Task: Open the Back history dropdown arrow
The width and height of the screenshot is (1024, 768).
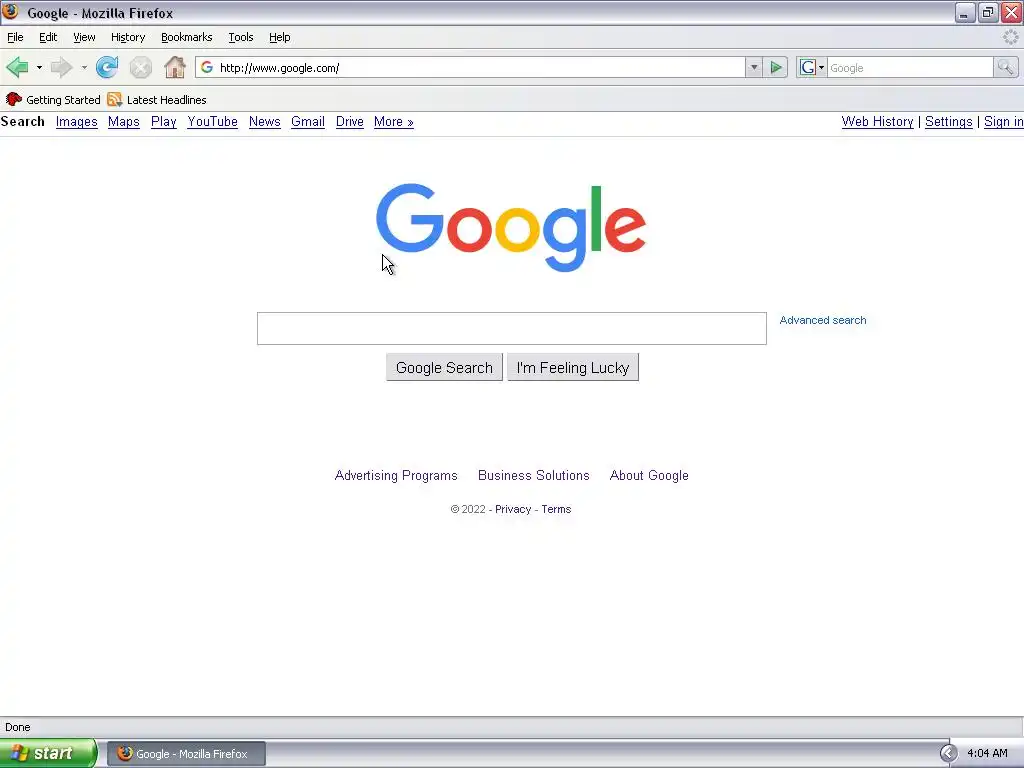Action: click(39, 67)
